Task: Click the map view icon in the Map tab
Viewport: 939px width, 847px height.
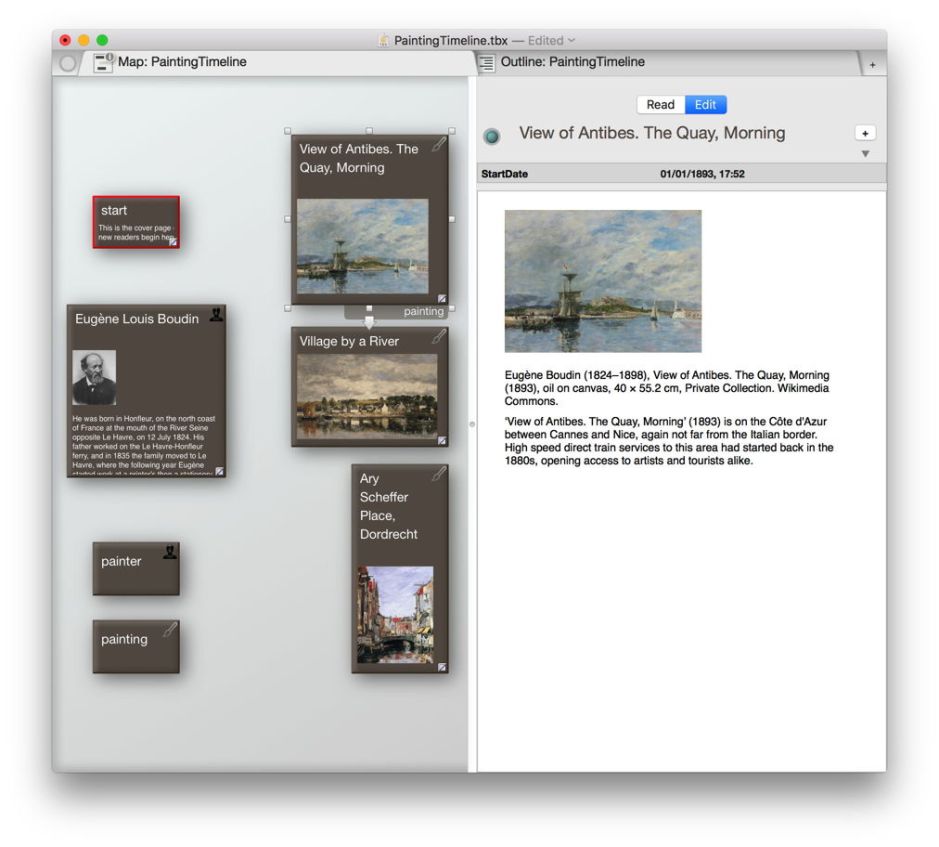Action: click(x=104, y=63)
